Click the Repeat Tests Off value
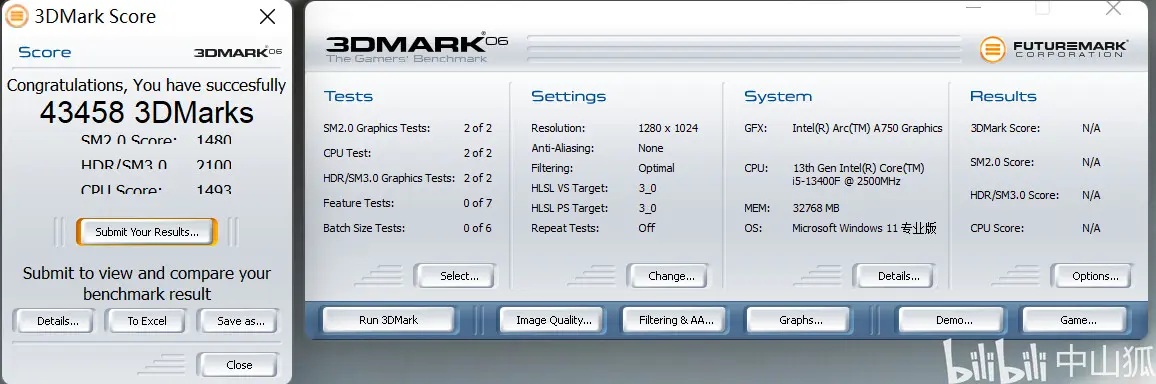The height and width of the screenshot is (384, 1156). [x=647, y=228]
